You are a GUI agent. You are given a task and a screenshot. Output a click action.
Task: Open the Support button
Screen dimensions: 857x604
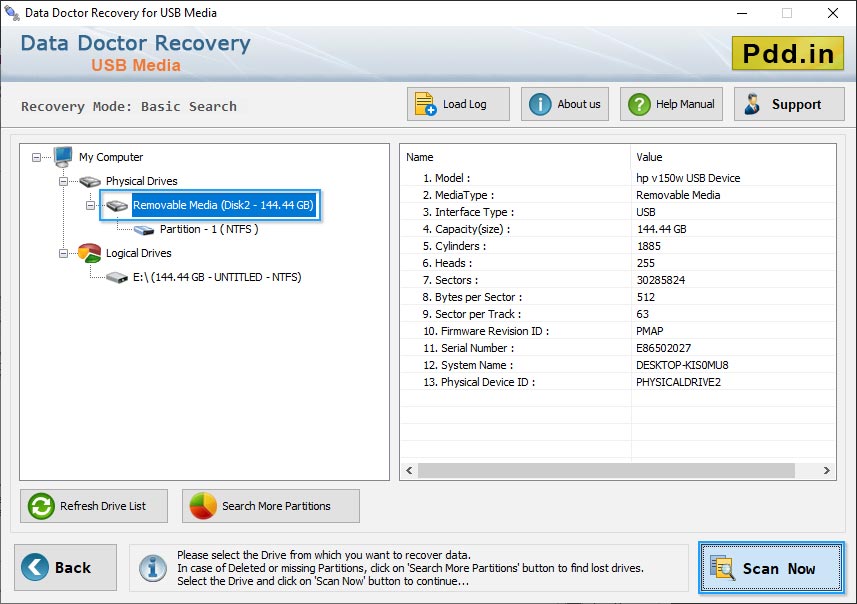[x=789, y=104]
